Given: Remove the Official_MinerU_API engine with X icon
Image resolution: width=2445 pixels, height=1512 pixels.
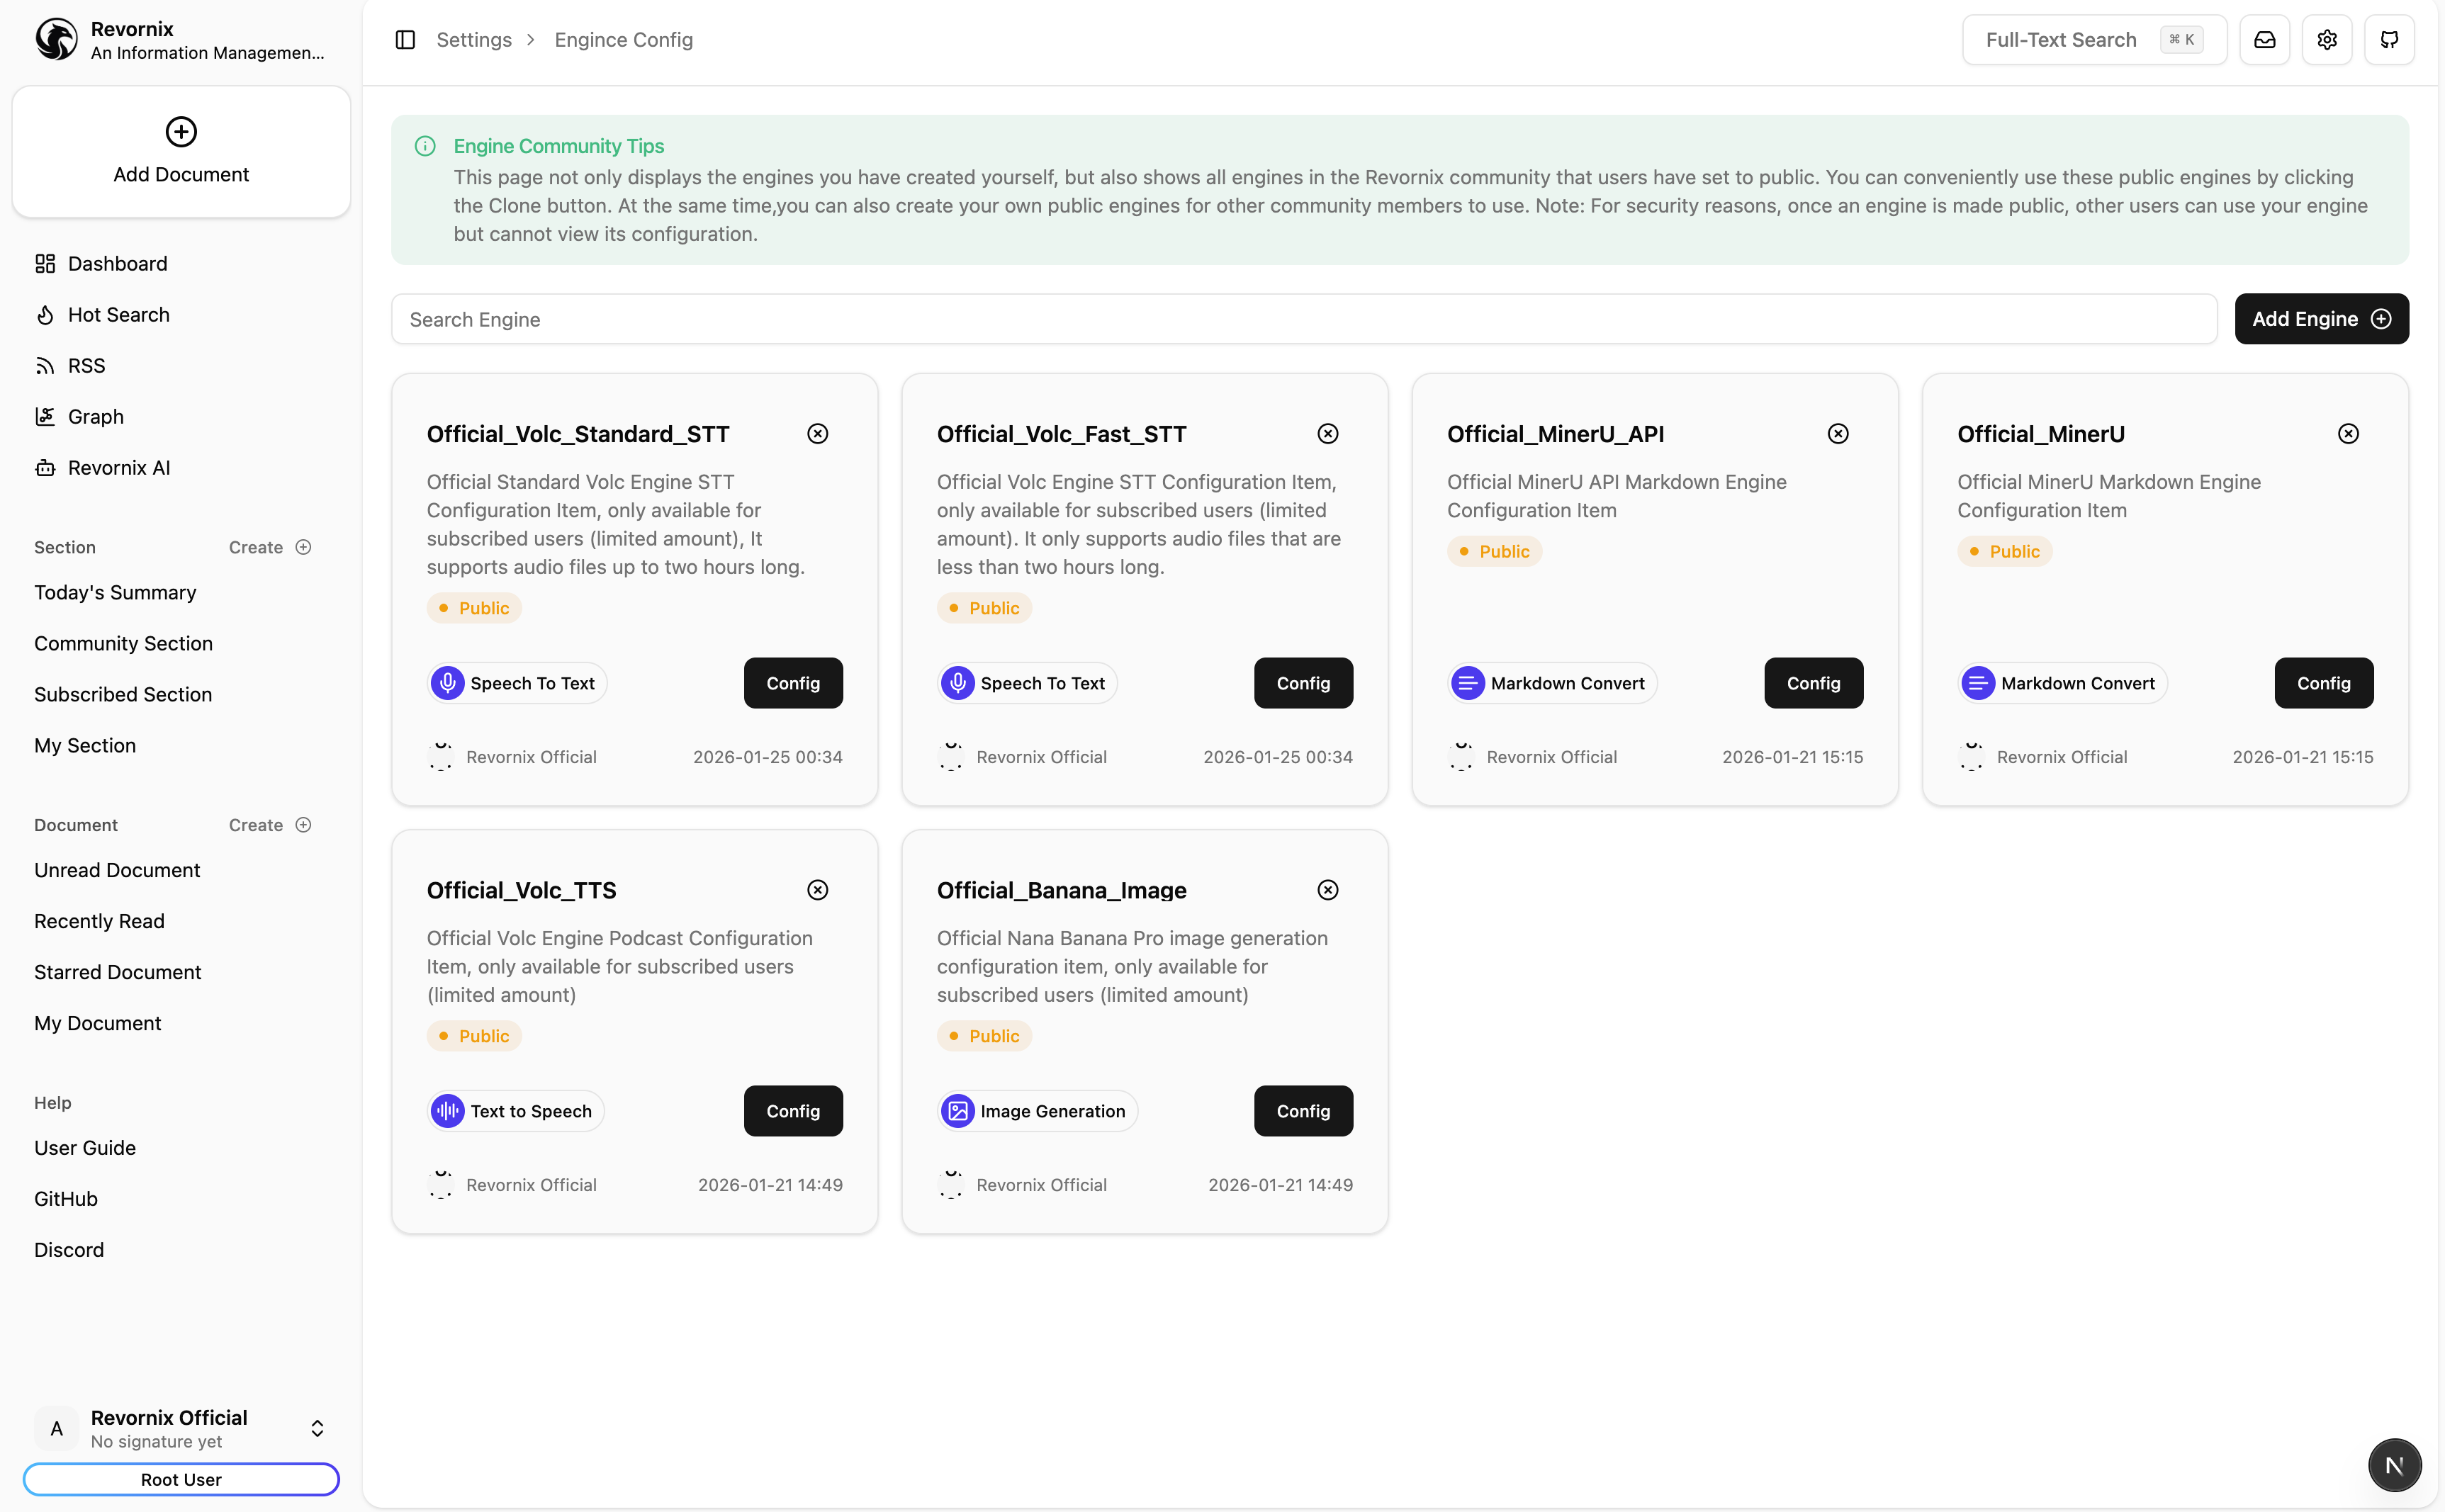Looking at the screenshot, I should 1837,434.
